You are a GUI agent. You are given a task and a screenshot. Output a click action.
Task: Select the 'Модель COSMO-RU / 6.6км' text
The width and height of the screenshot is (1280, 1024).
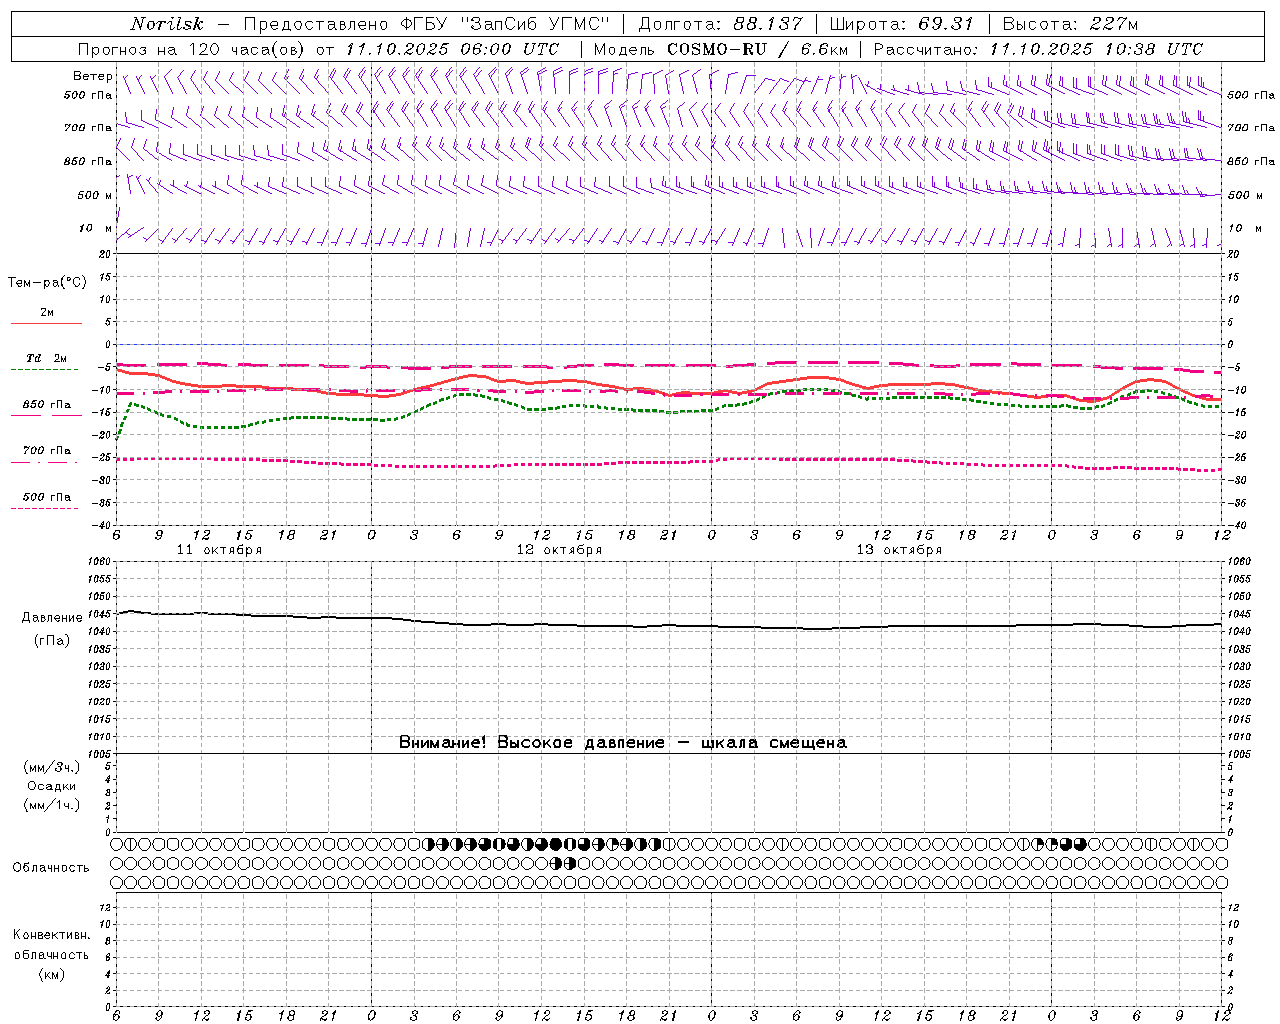click(x=720, y=49)
